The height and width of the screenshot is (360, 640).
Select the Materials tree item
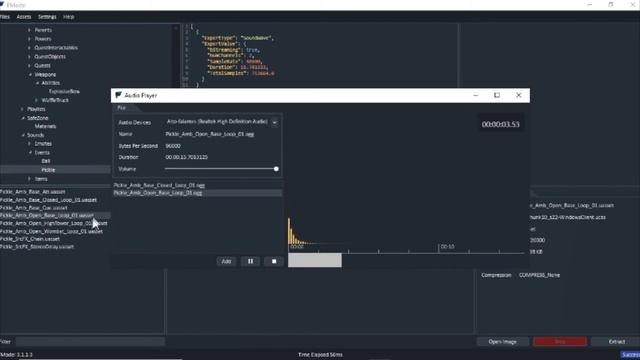pyautogui.click(x=45, y=126)
